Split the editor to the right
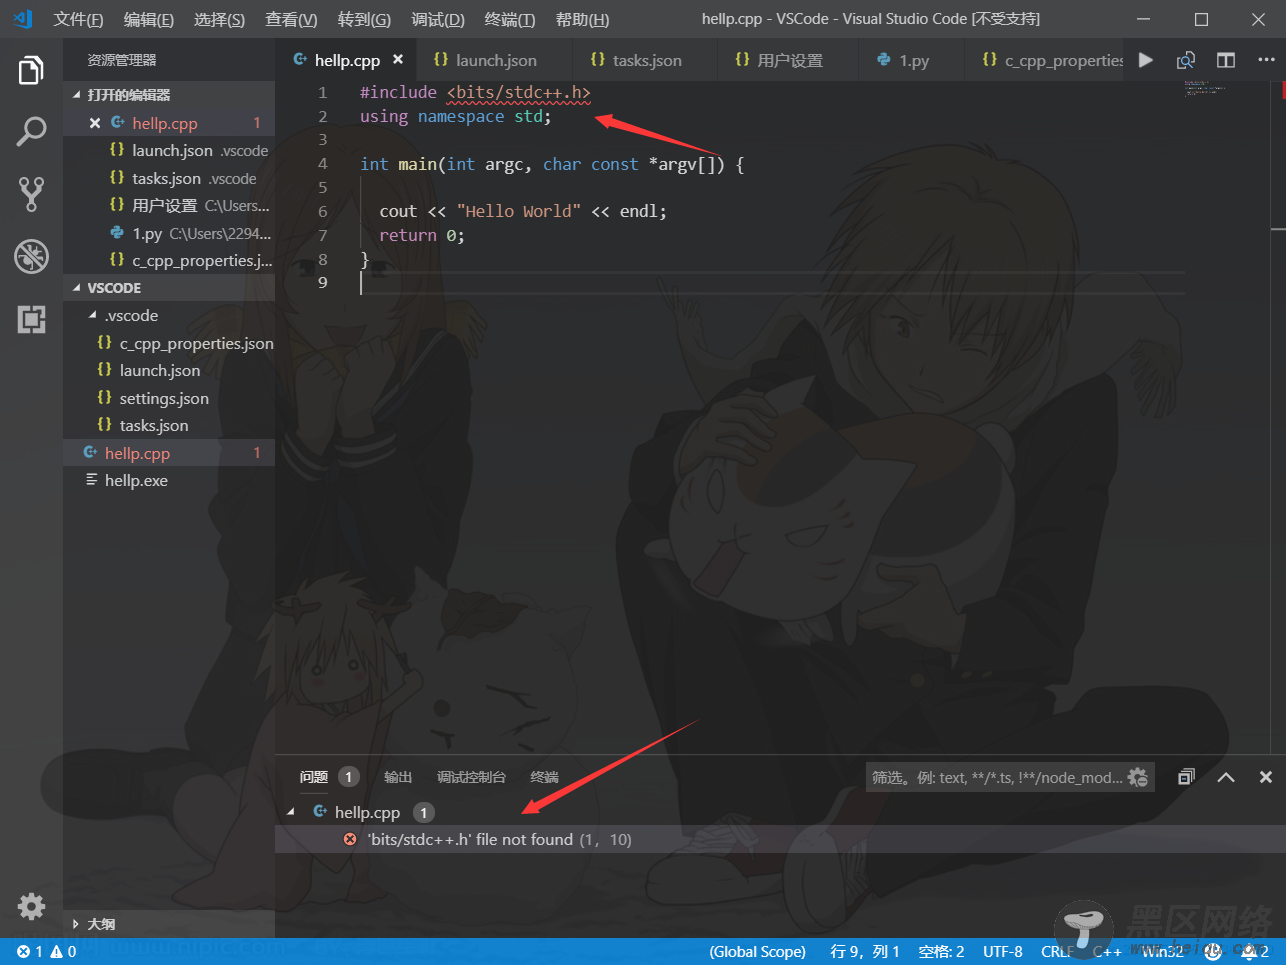Image resolution: width=1286 pixels, height=965 pixels. tap(1226, 60)
